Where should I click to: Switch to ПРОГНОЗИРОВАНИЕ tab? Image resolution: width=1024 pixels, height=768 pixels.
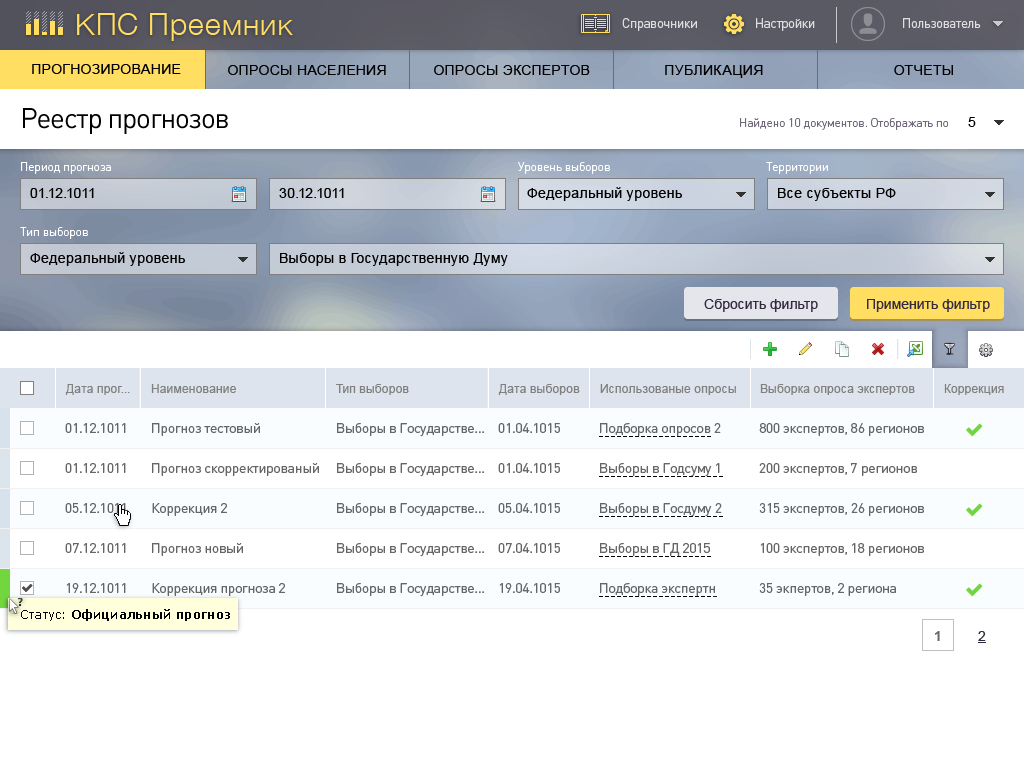(x=103, y=69)
